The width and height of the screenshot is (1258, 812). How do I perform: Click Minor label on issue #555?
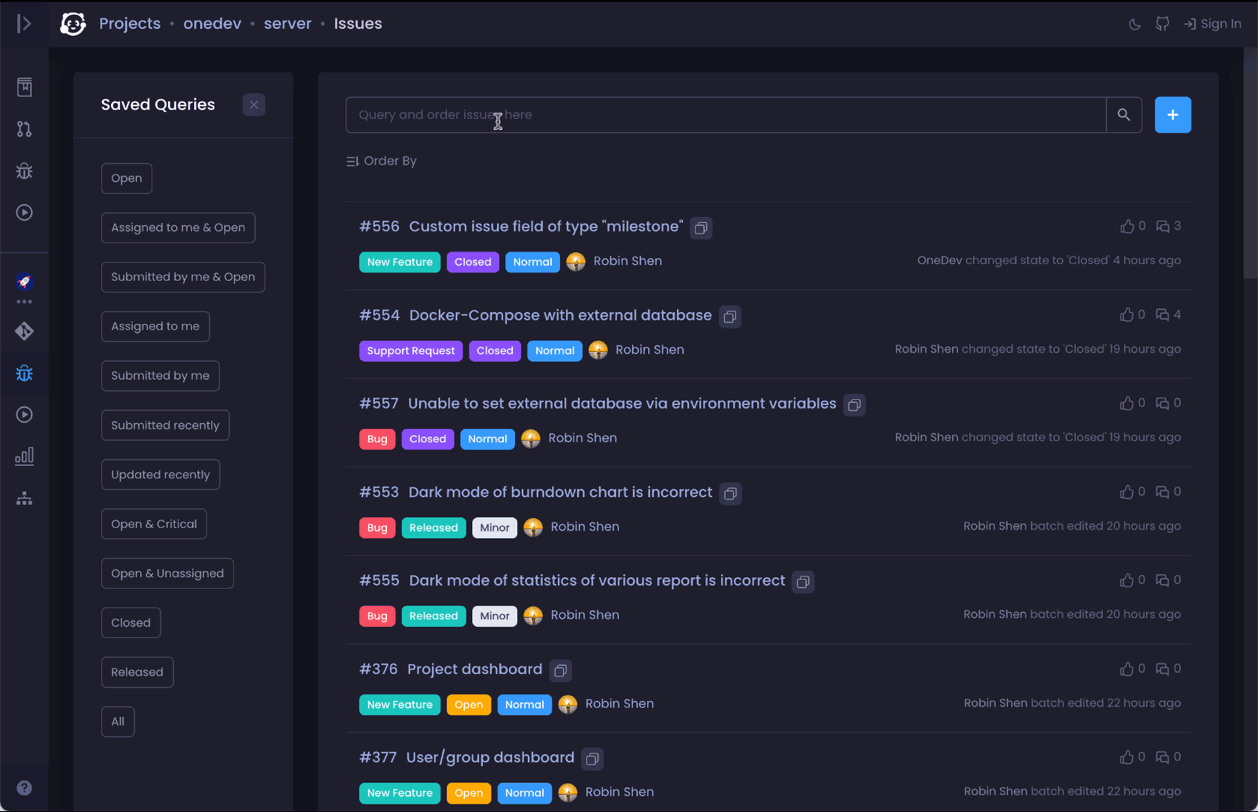[x=495, y=616]
